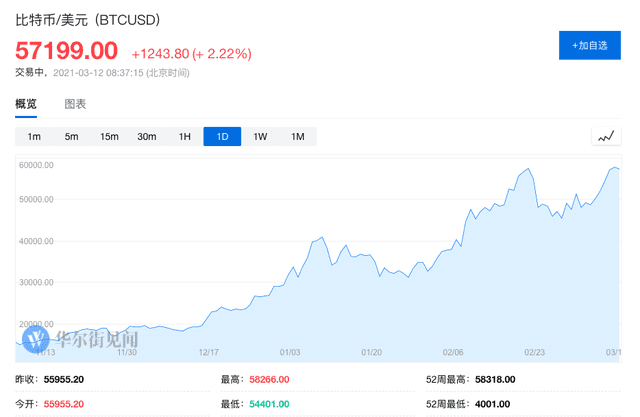Image resolution: width=640 pixels, height=417 pixels.
Task: Click the 60000.00 price axis label
Action: point(35,166)
